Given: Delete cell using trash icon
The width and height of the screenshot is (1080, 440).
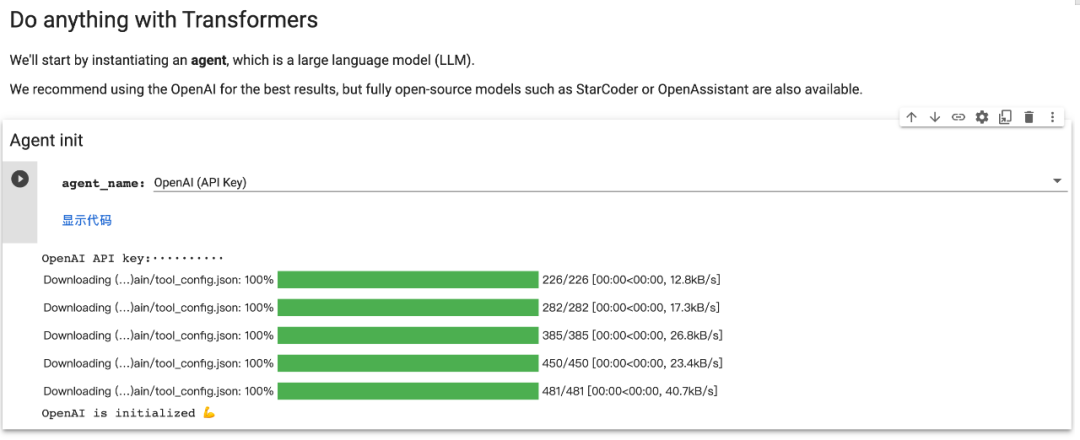Looking at the screenshot, I should click(x=1029, y=117).
